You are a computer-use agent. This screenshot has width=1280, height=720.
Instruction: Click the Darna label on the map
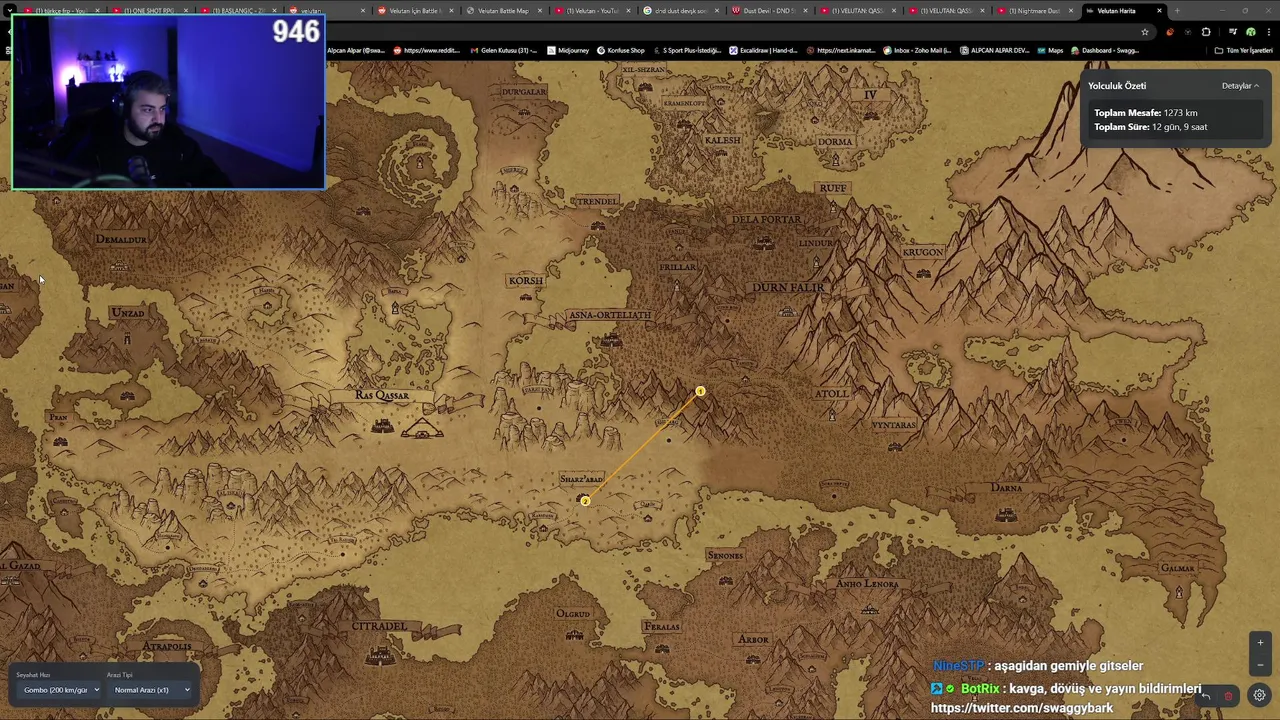click(x=1006, y=488)
